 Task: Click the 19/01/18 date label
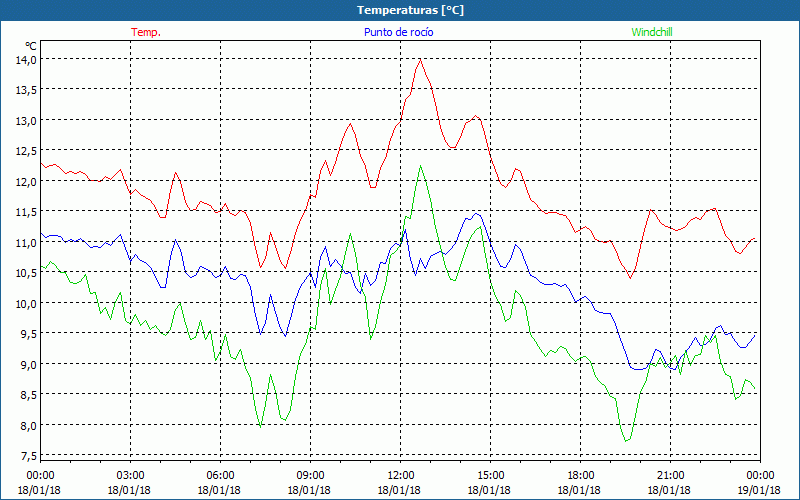(760, 490)
